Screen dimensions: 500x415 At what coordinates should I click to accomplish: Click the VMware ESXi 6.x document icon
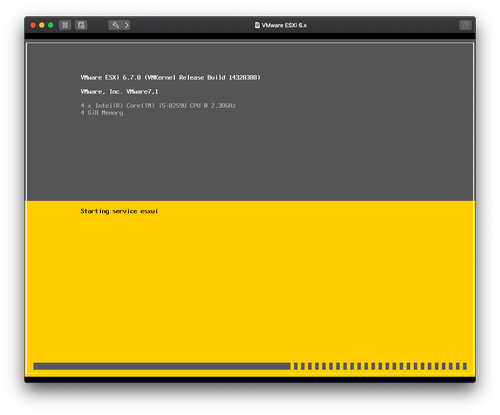point(257,25)
